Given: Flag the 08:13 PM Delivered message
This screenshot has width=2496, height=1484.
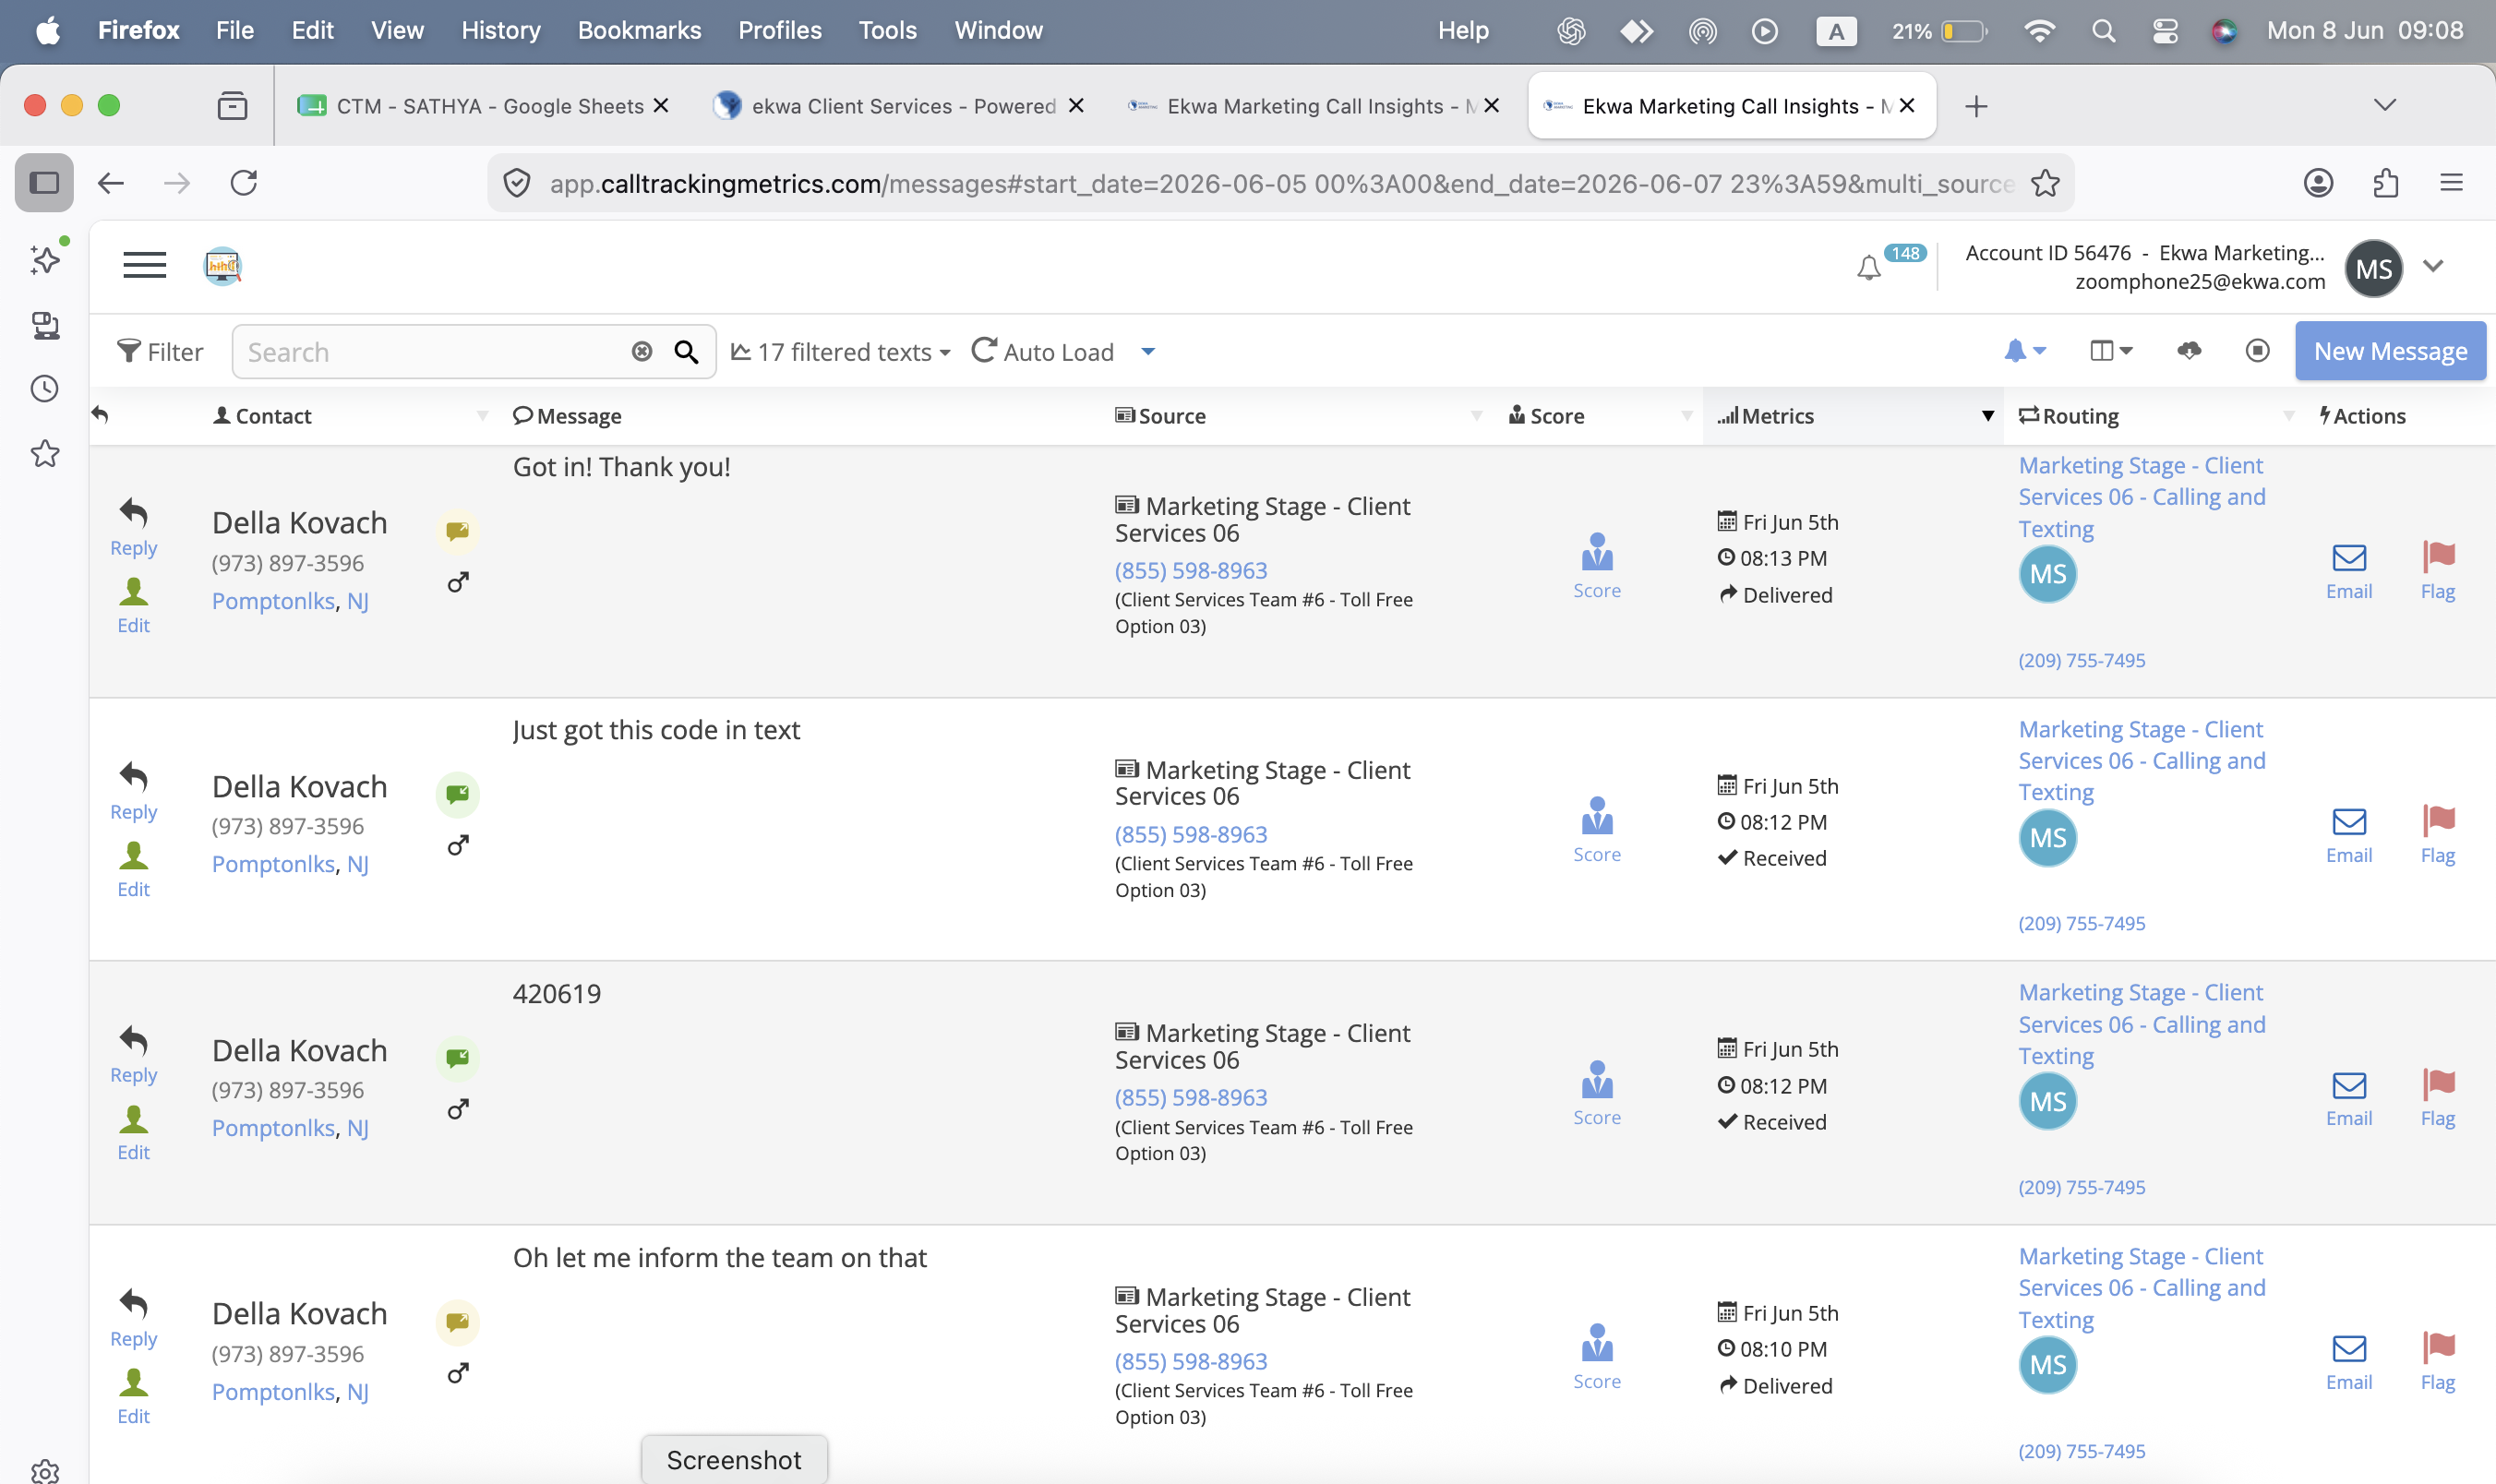Looking at the screenshot, I should point(2438,571).
